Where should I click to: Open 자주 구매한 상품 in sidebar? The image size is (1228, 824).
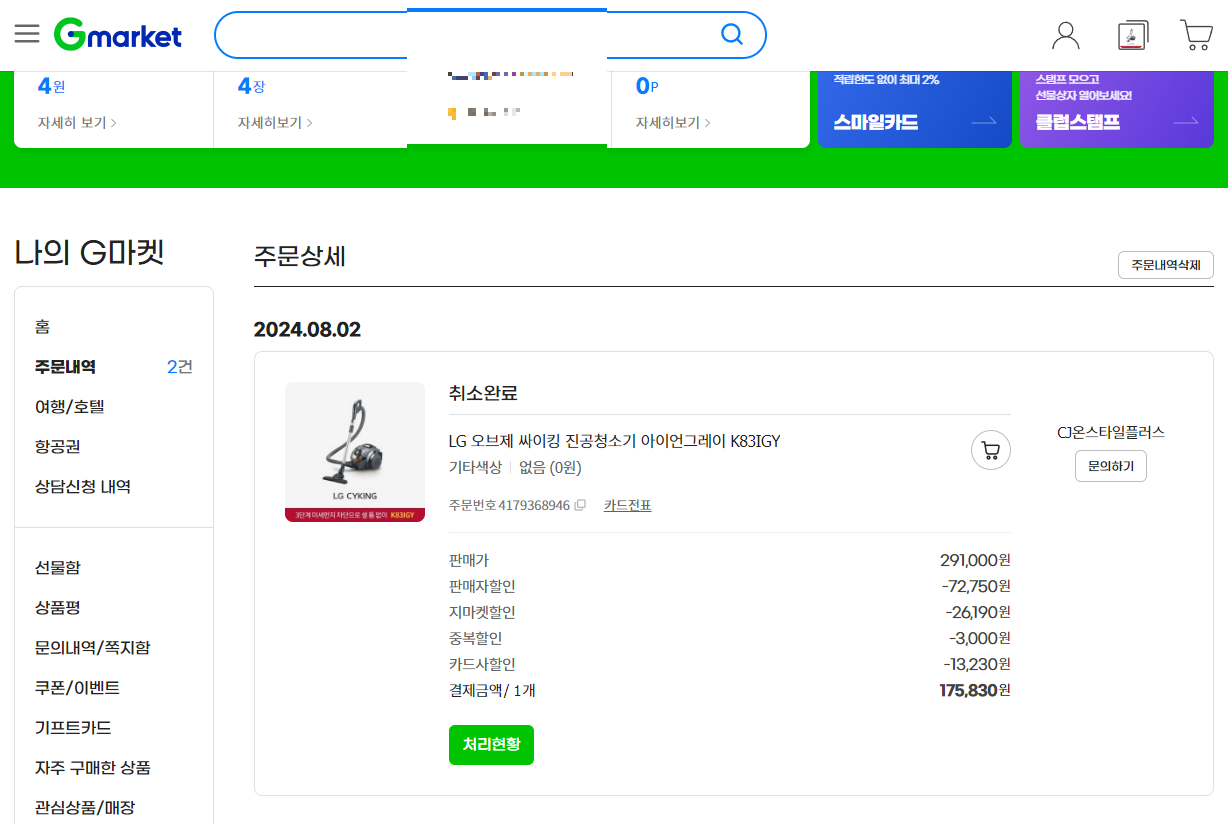coord(92,768)
